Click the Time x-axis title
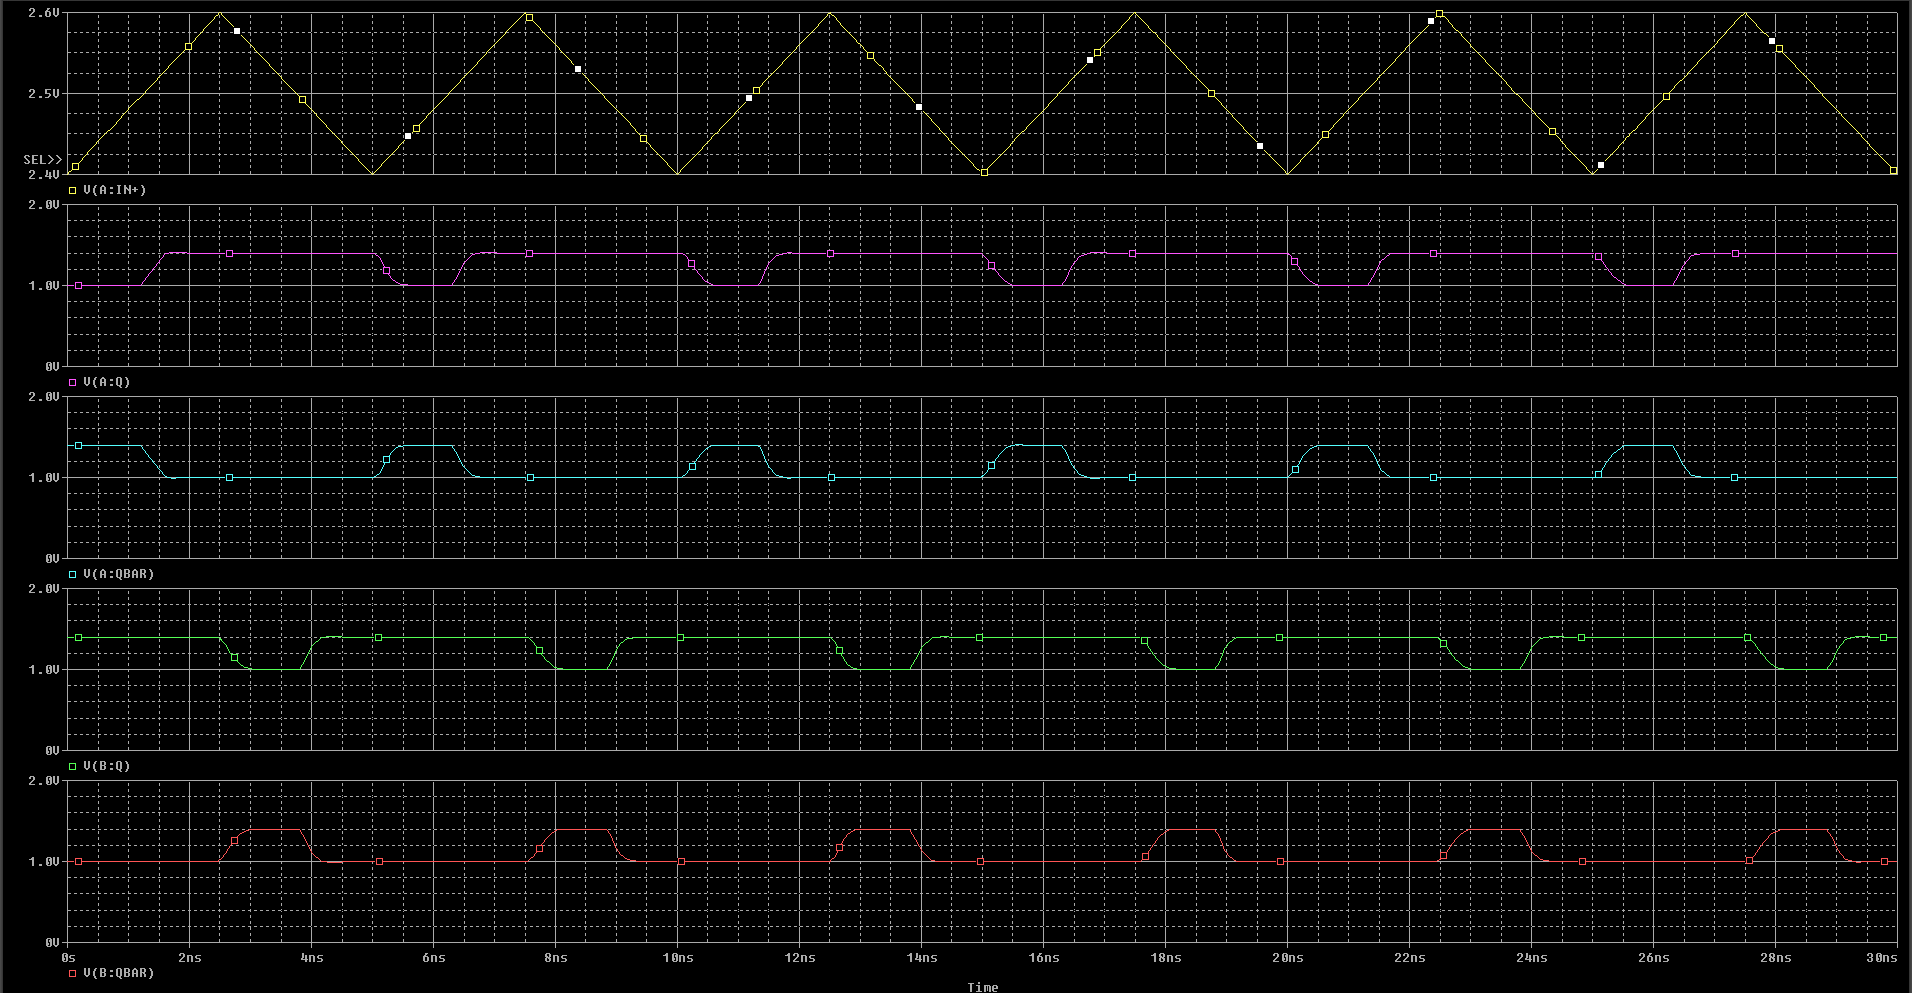The image size is (1912, 993). [x=982, y=987]
